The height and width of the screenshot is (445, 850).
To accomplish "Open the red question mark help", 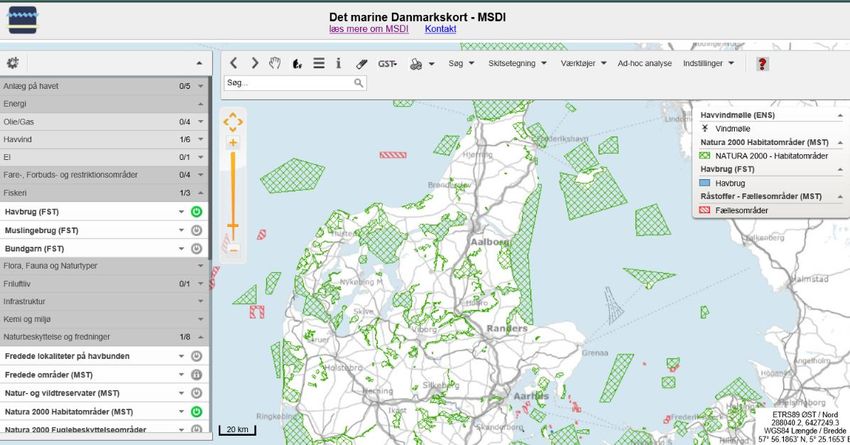I will [762, 63].
